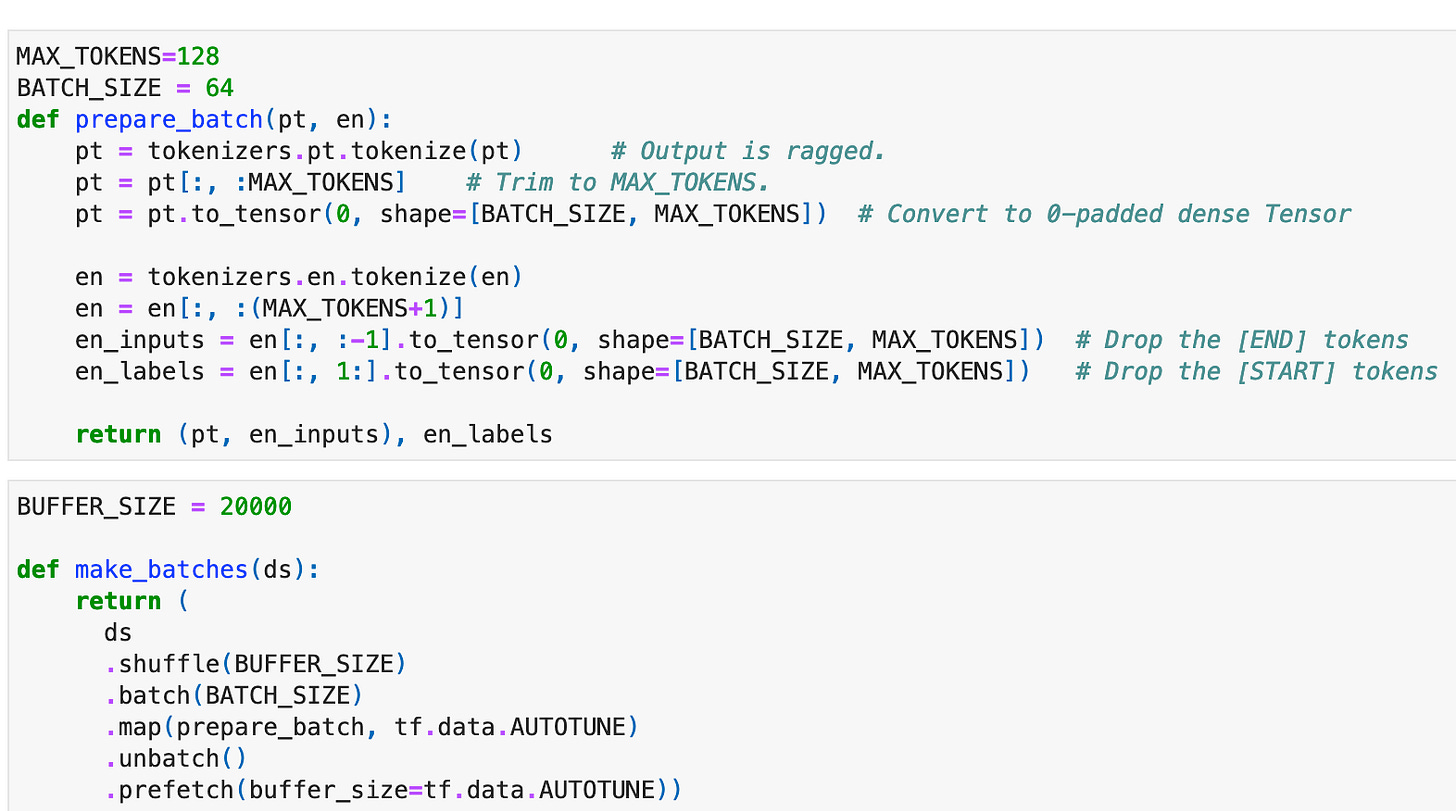Click the tokenizers.pt.tokenize(pt) code line
1456x811 pixels.
(299, 151)
